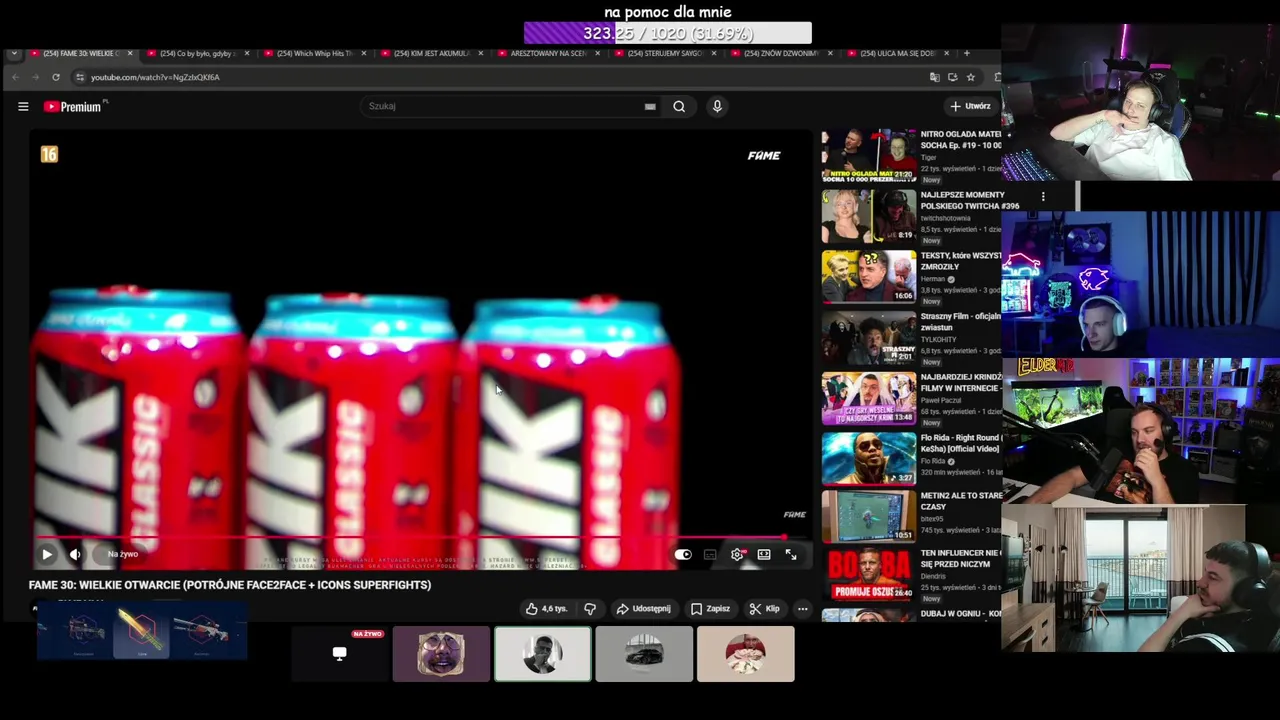The height and width of the screenshot is (720, 1280).
Task: Switch to the ULICA MA SIĘ DOBRZE tab
Action: tap(897, 53)
